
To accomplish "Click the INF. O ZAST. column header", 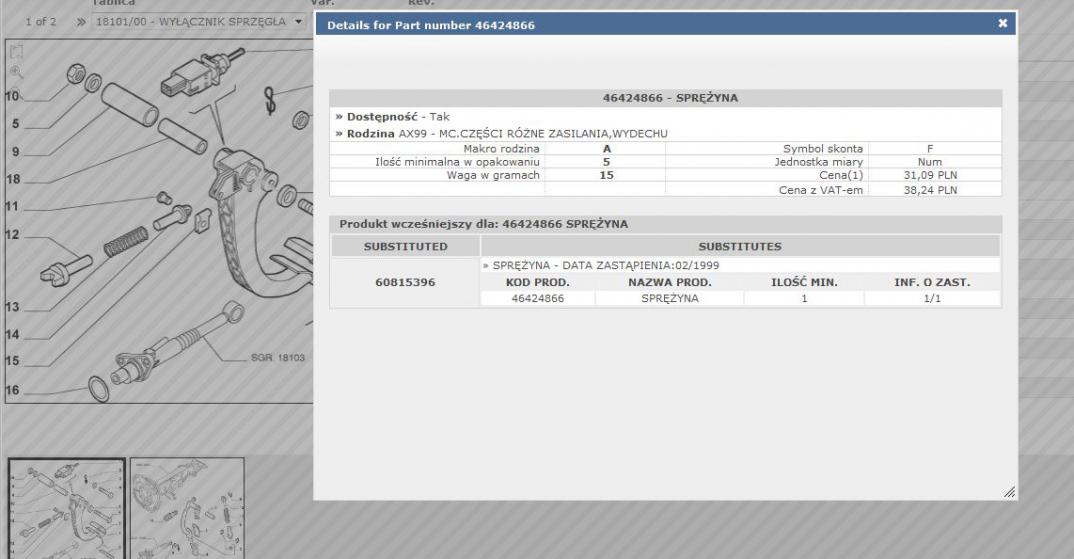I will pos(932,282).
